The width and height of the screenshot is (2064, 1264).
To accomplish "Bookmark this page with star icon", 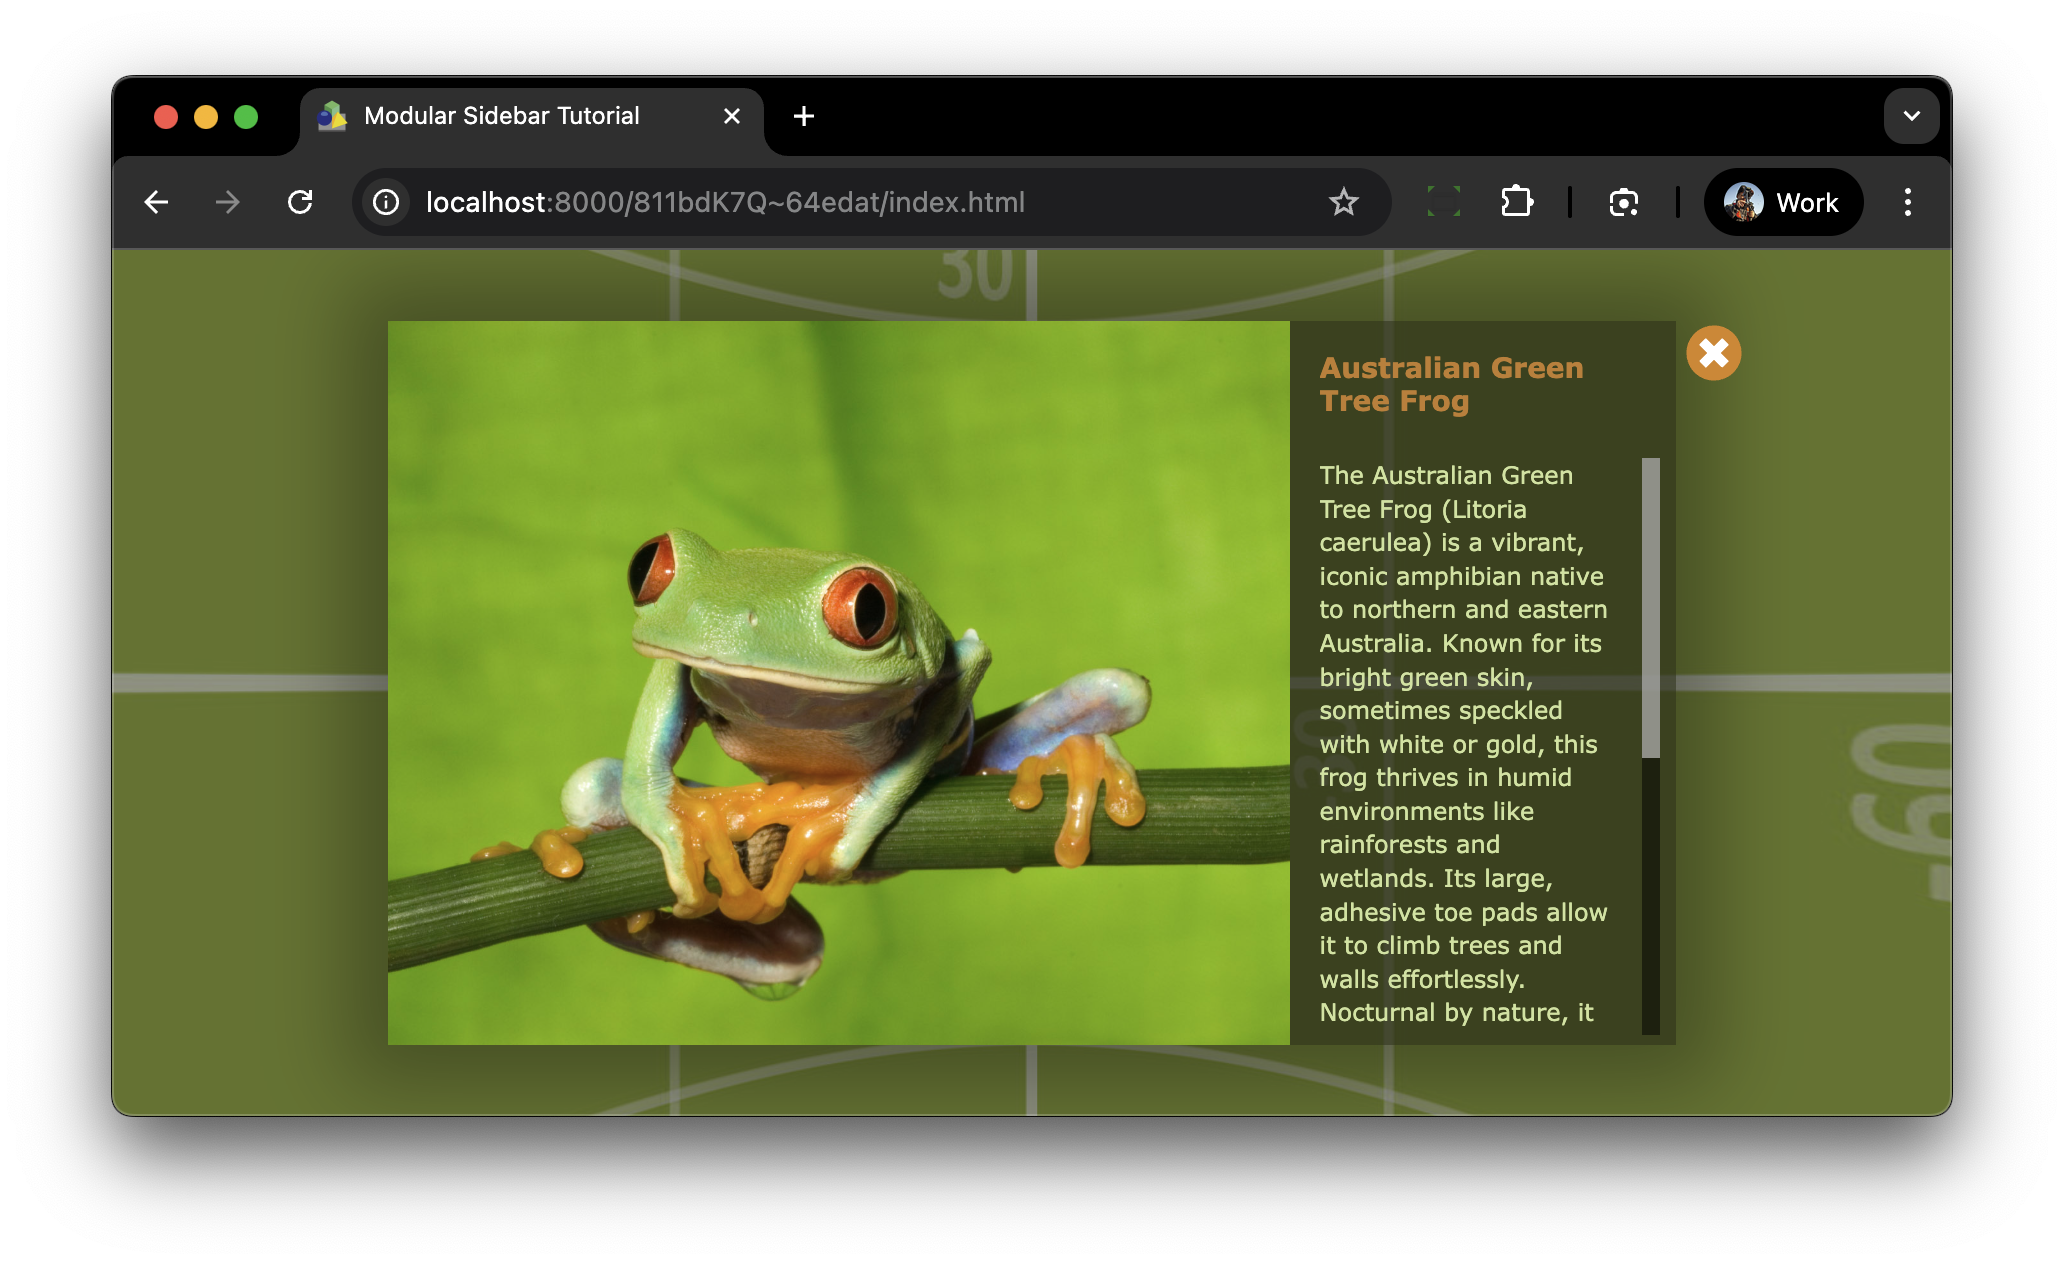I will click(x=1343, y=202).
